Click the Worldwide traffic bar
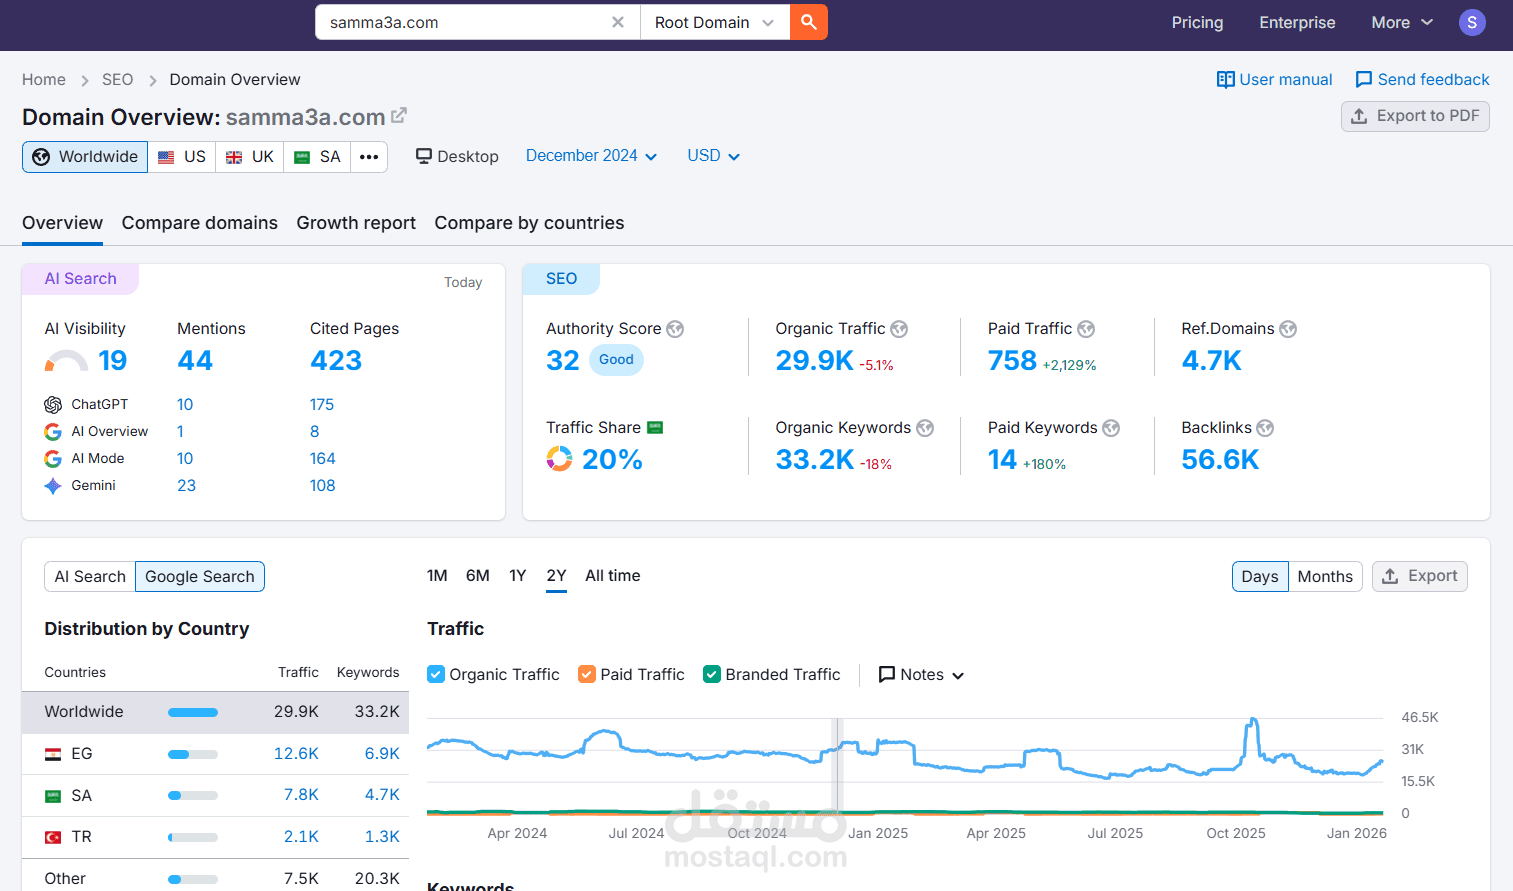 193,712
